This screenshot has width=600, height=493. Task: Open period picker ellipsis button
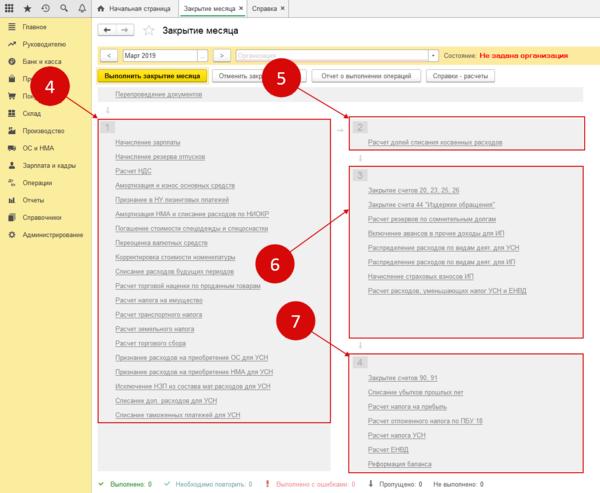[202, 56]
